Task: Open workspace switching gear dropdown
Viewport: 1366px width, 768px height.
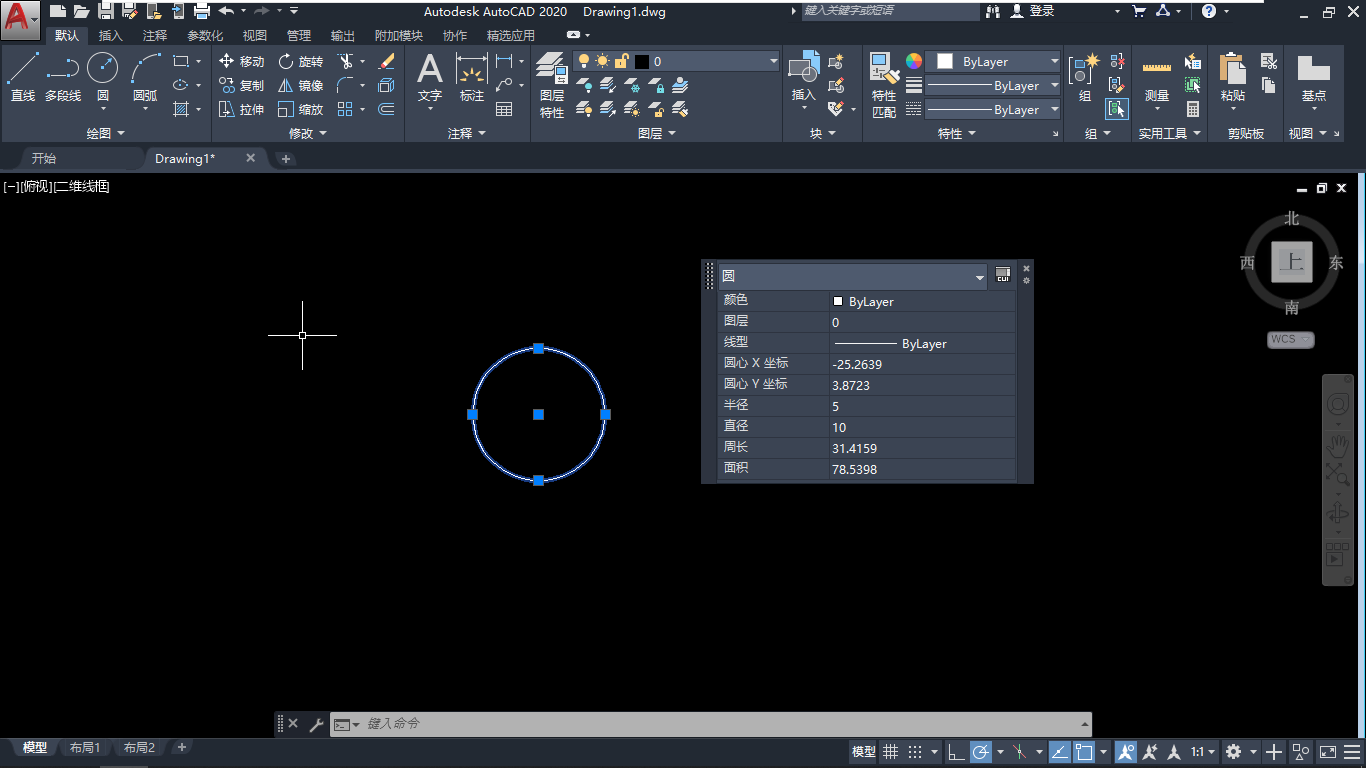Action: tap(1240, 752)
